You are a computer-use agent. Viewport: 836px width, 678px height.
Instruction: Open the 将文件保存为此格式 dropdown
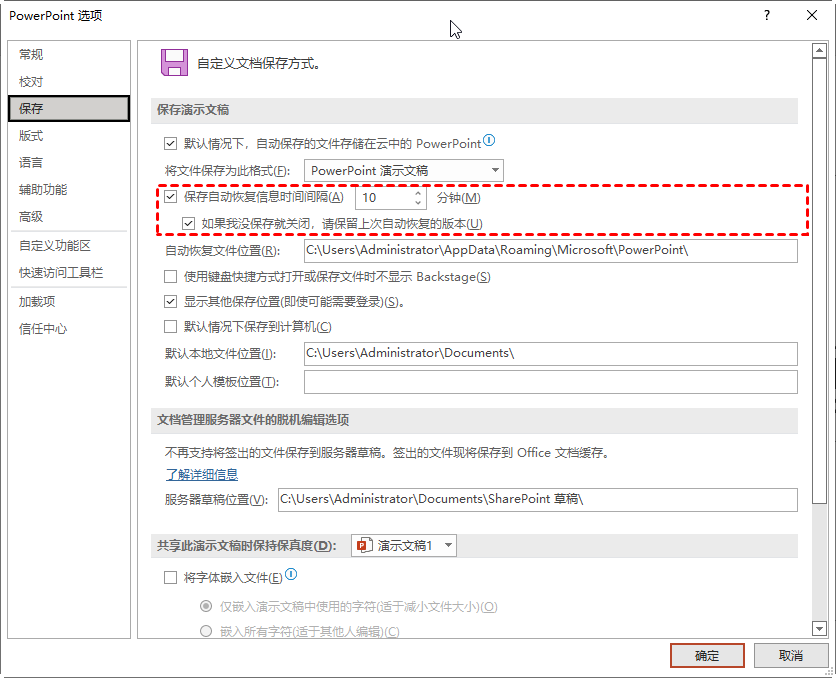(x=404, y=171)
